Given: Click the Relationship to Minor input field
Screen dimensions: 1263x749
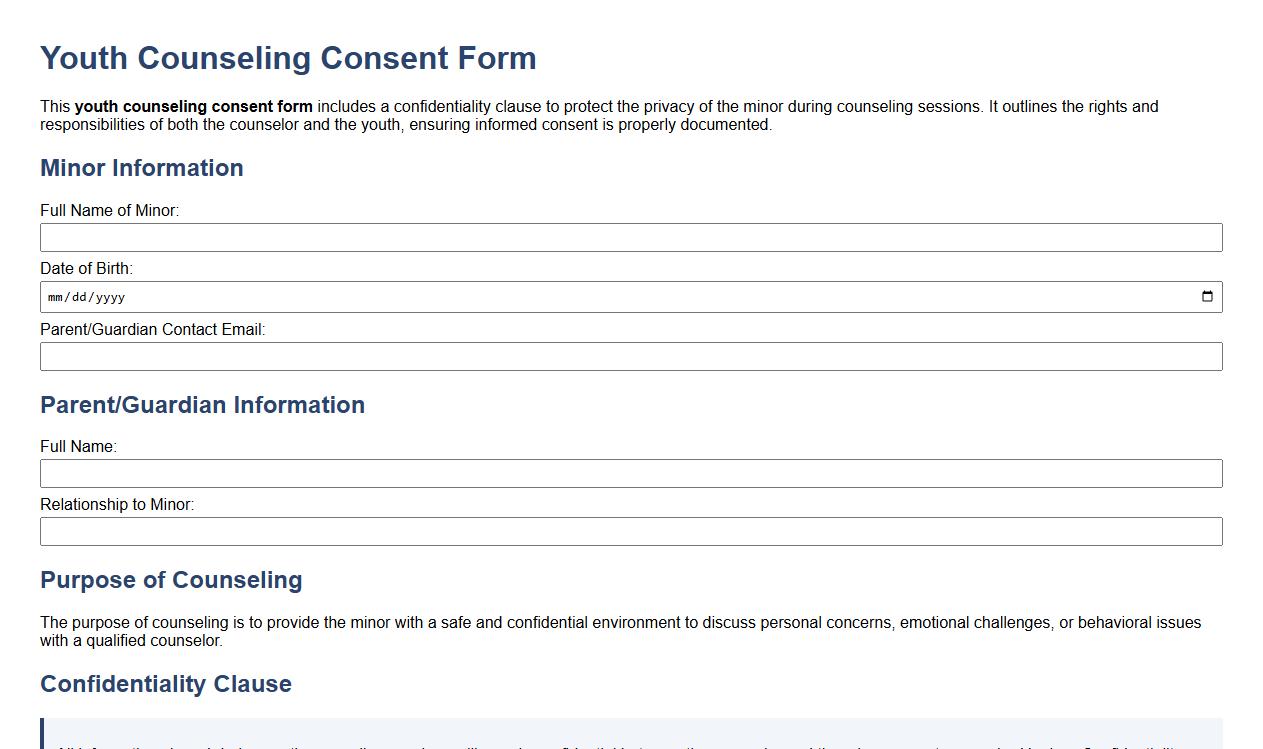Looking at the screenshot, I should (x=630, y=531).
